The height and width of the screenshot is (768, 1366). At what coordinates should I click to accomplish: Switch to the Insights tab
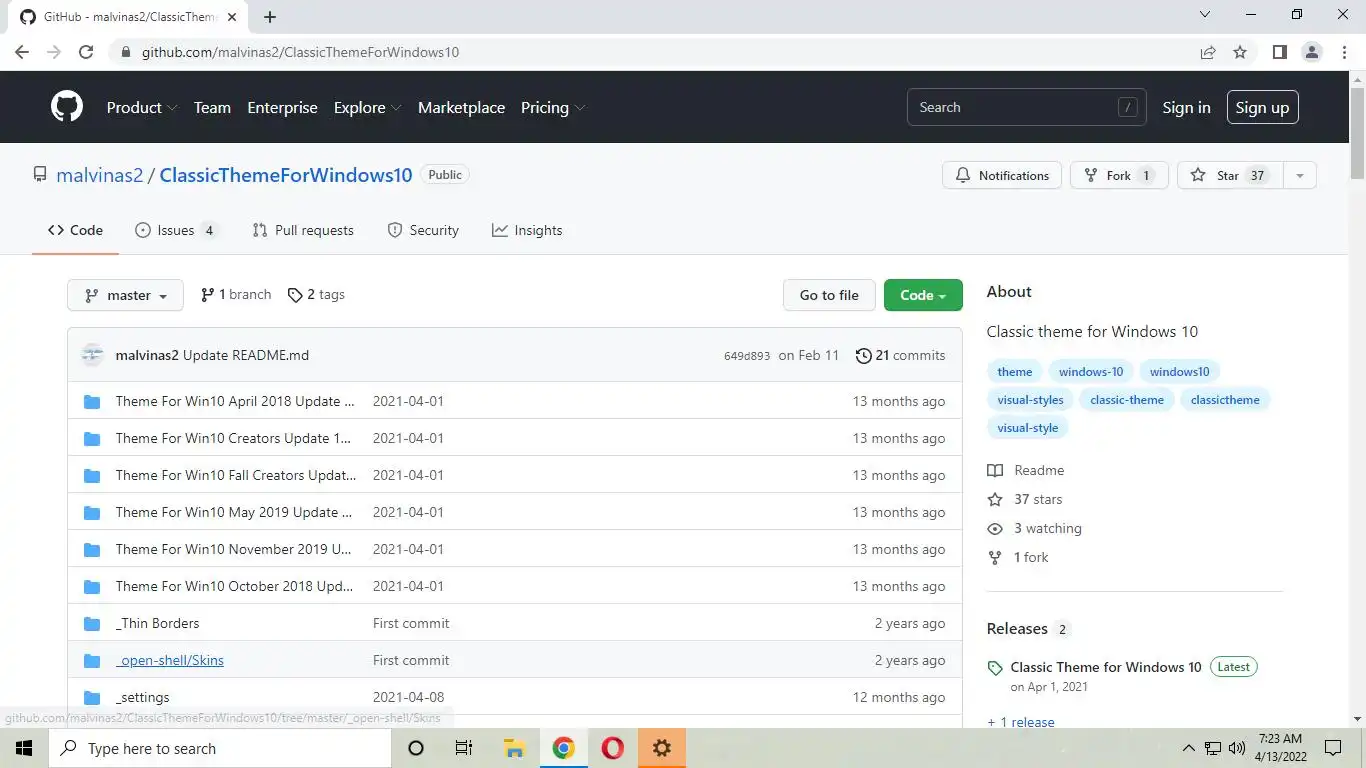tap(527, 230)
